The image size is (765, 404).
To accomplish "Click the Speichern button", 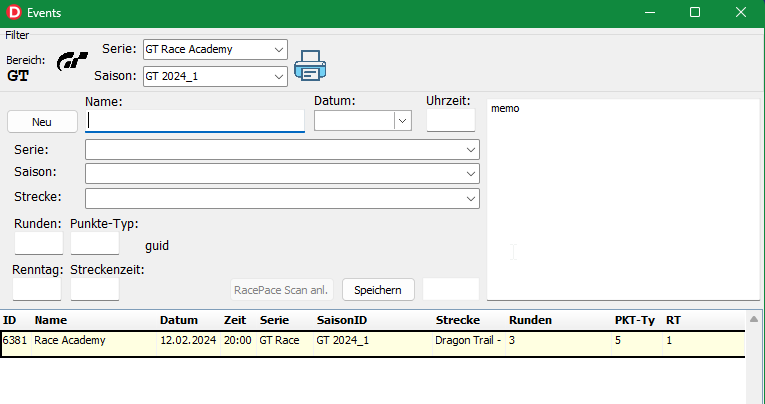I will tap(378, 290).
